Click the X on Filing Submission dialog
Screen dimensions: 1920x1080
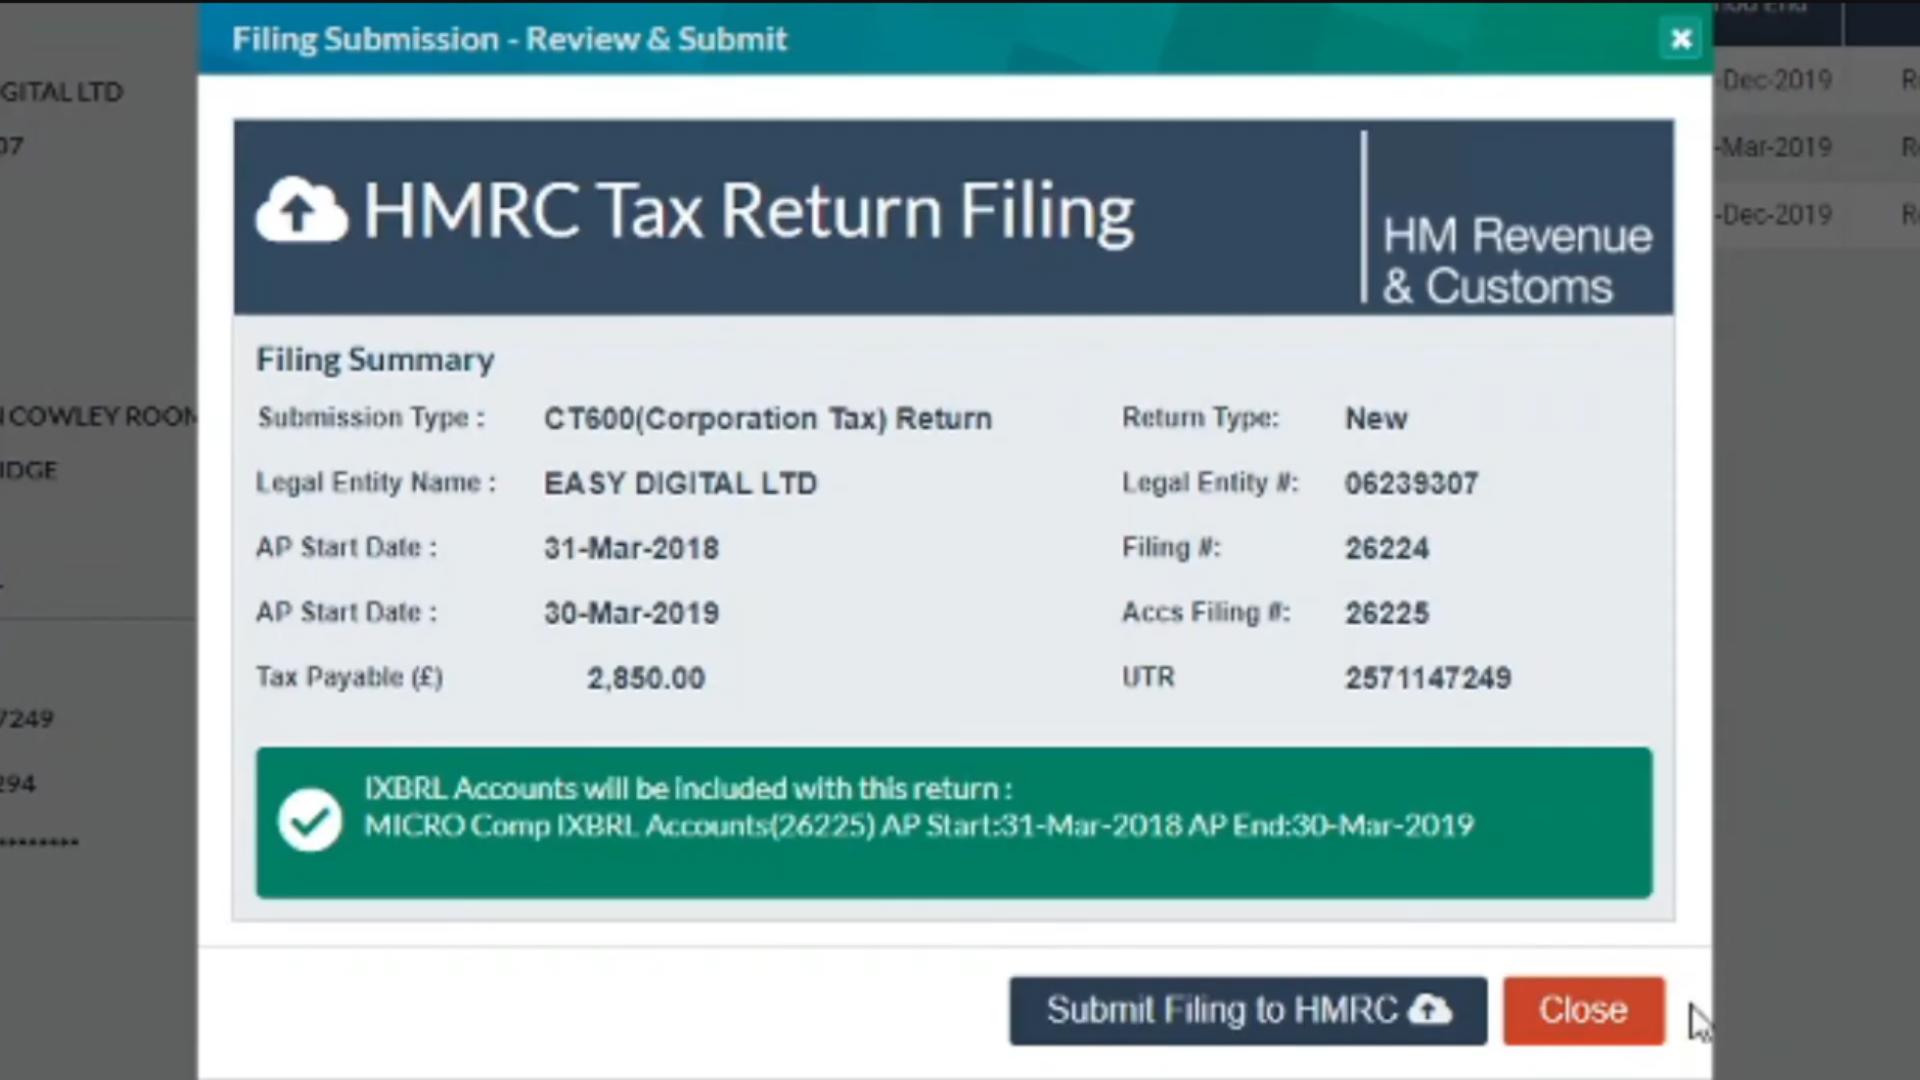1681,39
